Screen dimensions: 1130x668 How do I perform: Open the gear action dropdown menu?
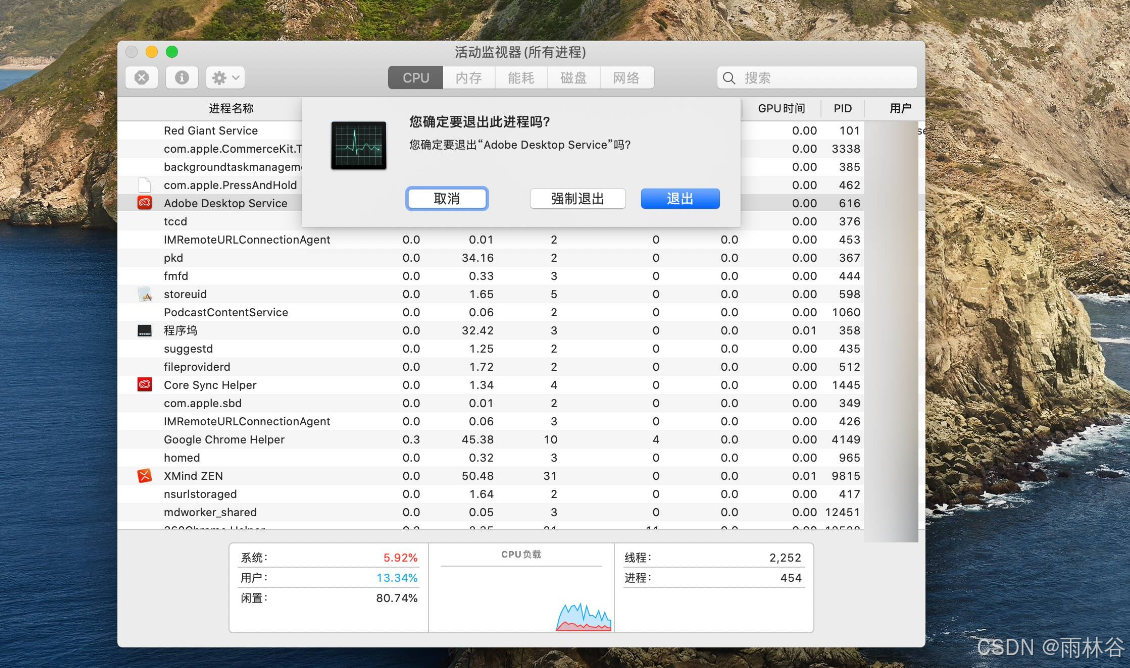pyautogui.click(x=226, y=77)
